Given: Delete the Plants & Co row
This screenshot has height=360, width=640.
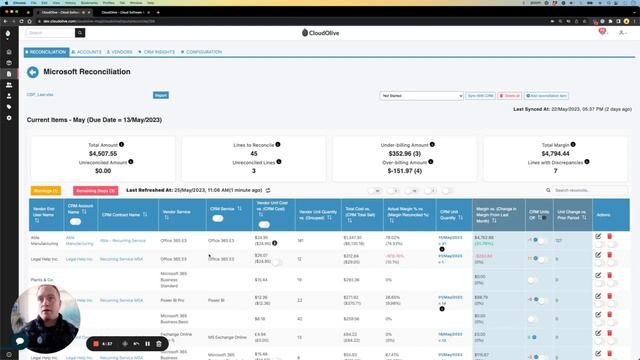Looking at the screenshot, I should (x=609, y=276).
